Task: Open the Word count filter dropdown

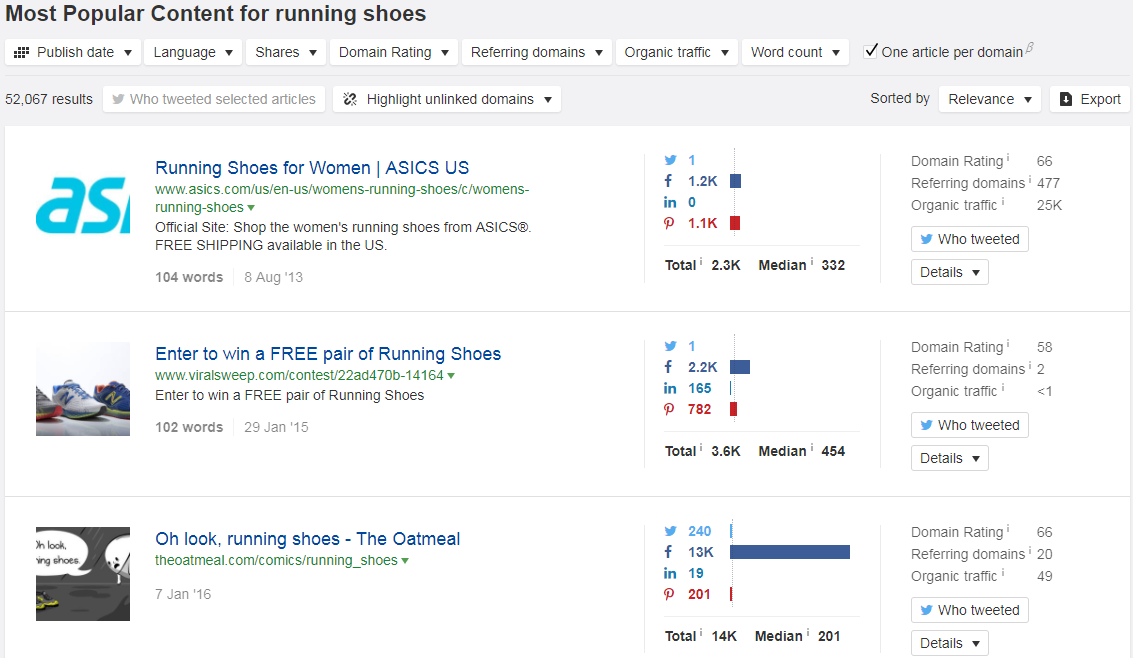Action: [795, 52]
